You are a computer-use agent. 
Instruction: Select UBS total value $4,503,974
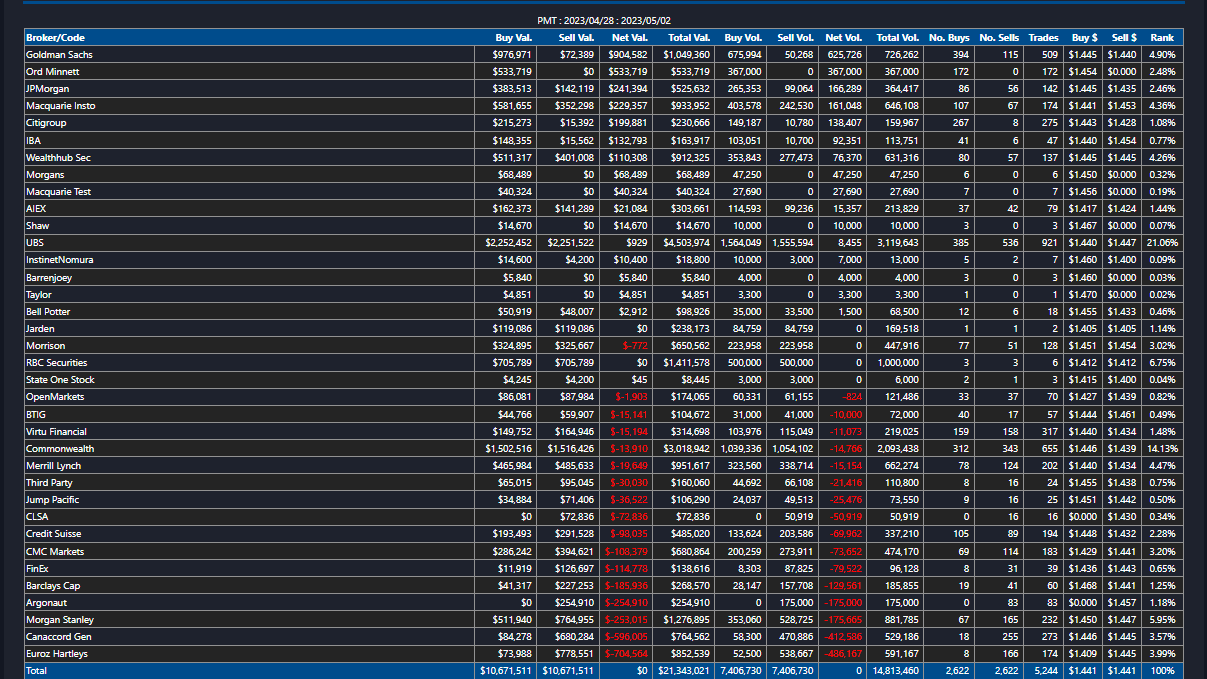pos(686,243)
